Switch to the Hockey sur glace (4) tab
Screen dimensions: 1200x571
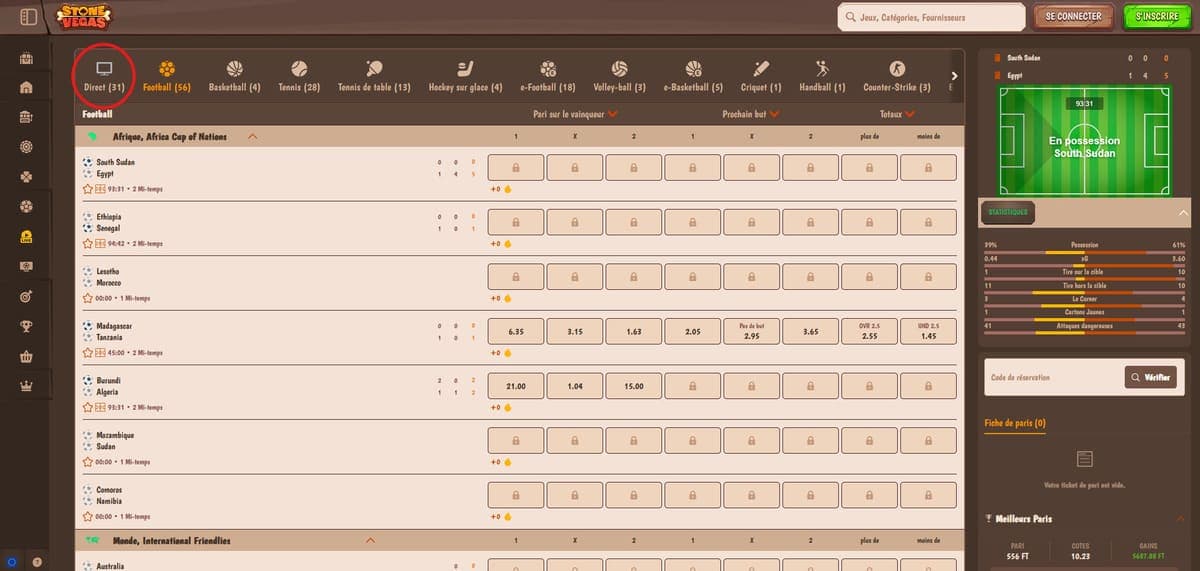pyautogui.click(x=465, y=76)
